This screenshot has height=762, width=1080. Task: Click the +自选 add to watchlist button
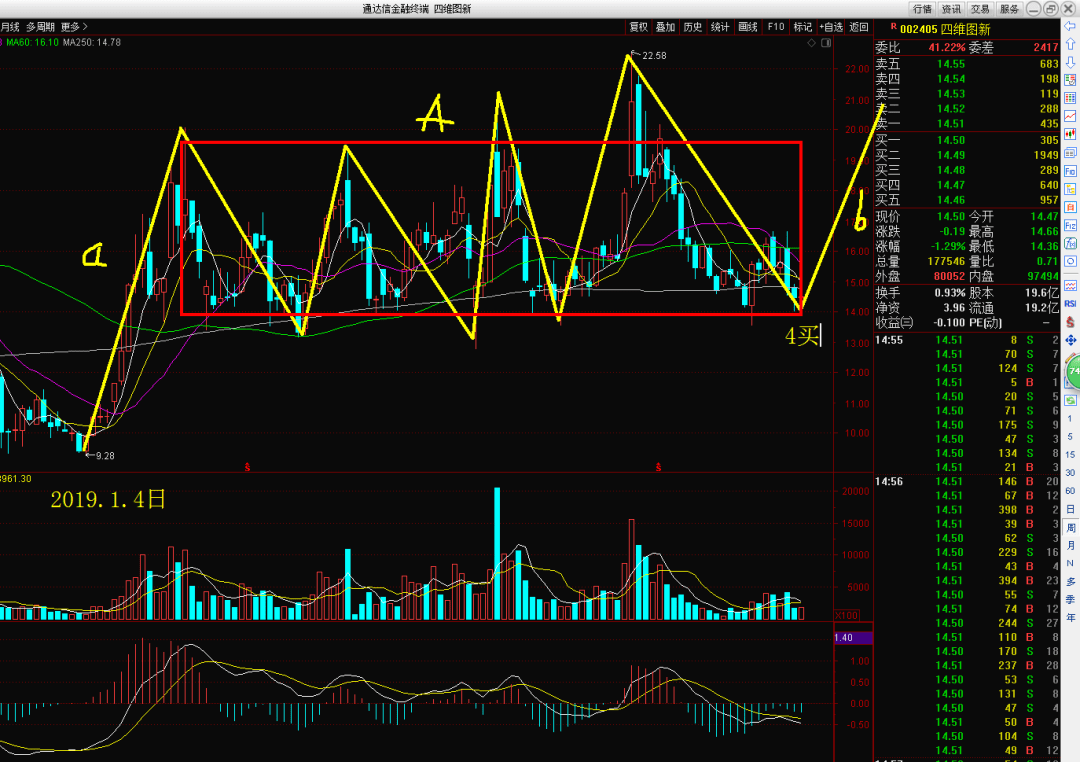point(831,27)
